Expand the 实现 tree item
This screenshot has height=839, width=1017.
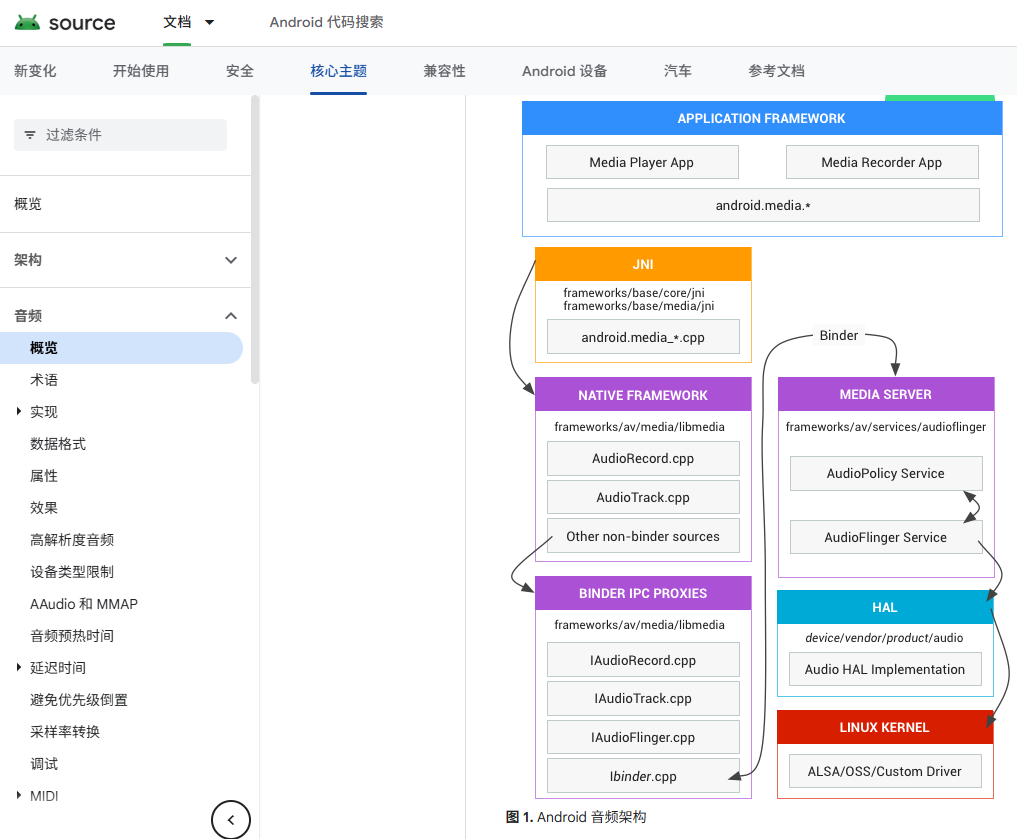pyautogui.click(x=19, y=412)
